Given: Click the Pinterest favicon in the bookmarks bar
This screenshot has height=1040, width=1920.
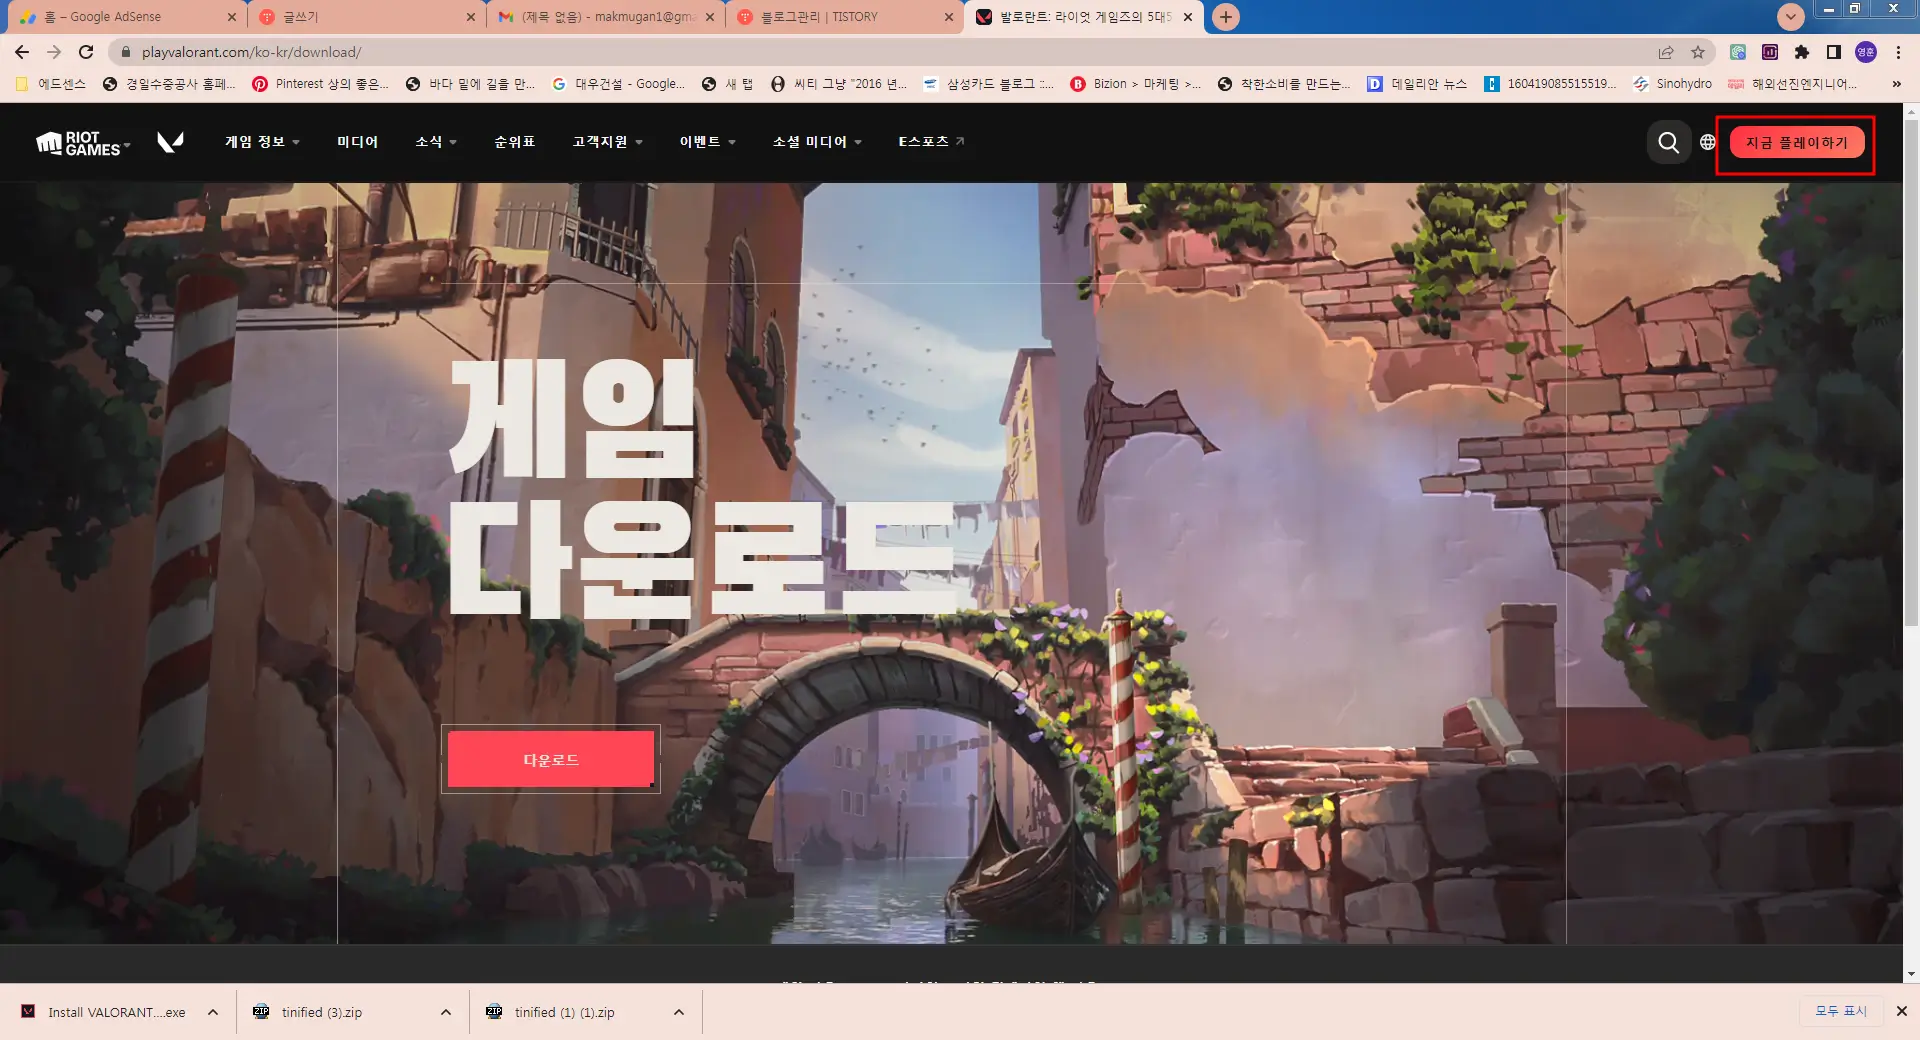Looking at the screenshot, I should coord(260,84).
